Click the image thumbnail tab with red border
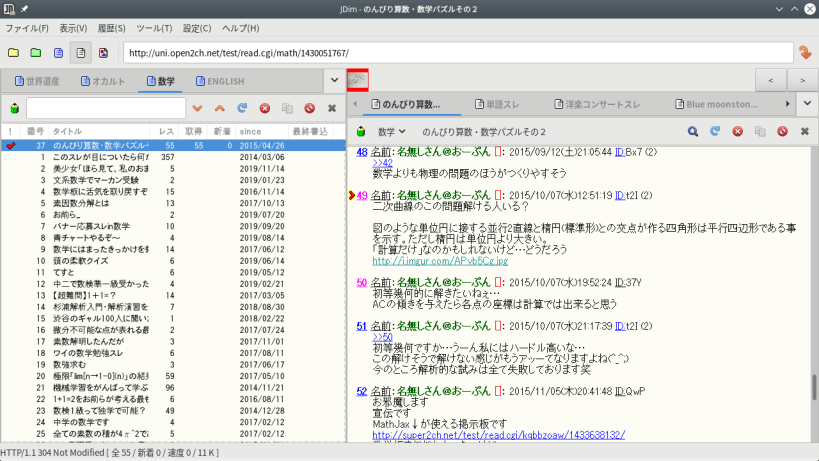The width and height of the screenshot is (819, 461). (358, 80)
